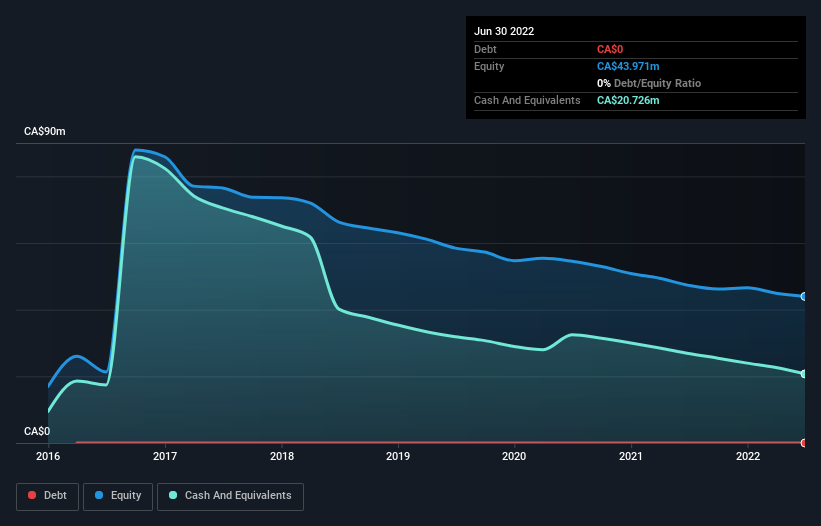Viewport: 821px width, 526px height.
Task: Select the Equity endpoint marker on chart
Action: point(804,297)
